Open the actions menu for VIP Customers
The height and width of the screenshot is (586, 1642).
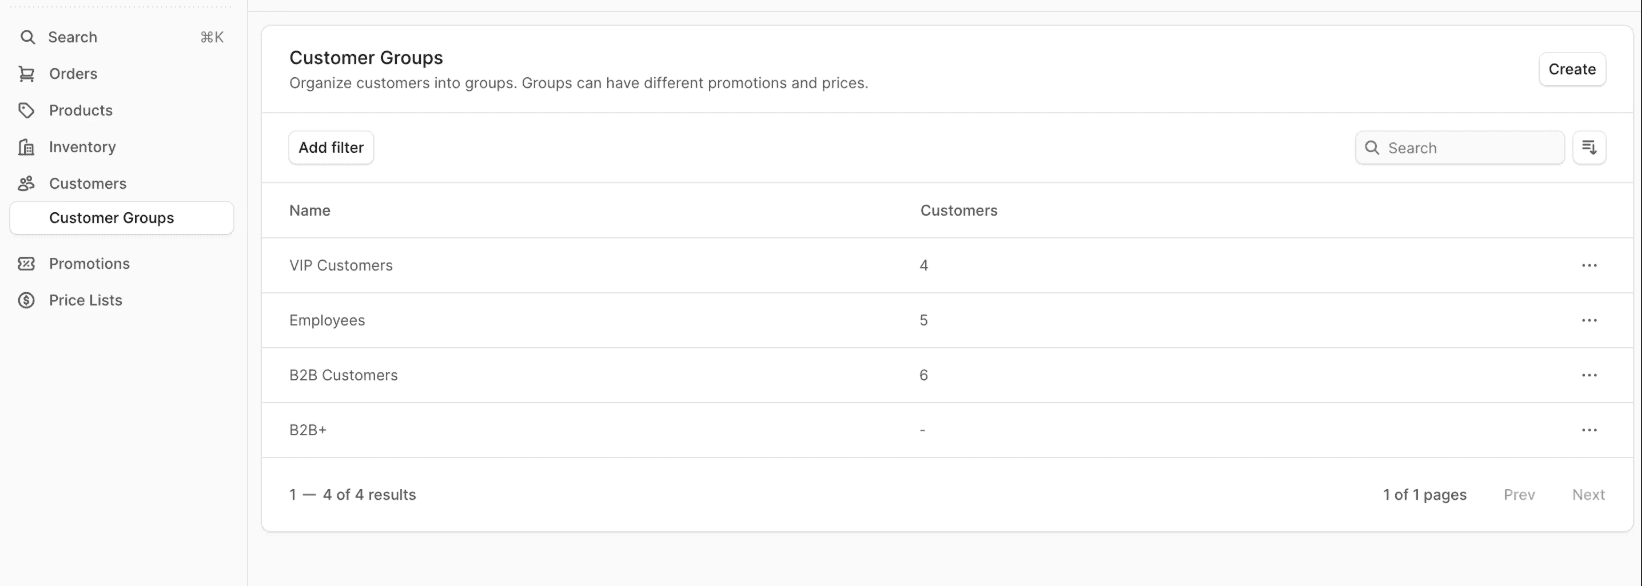point(1589,265)
